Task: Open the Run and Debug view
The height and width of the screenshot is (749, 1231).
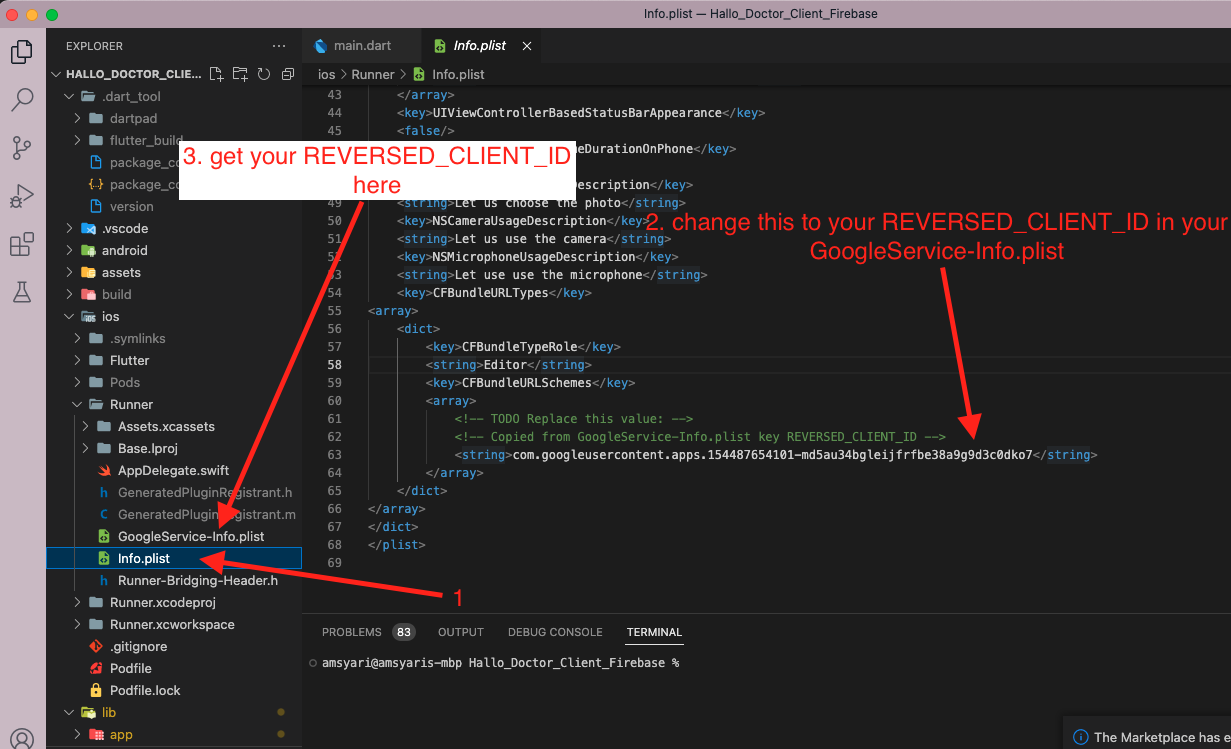Action: click(x=21, y=196)
